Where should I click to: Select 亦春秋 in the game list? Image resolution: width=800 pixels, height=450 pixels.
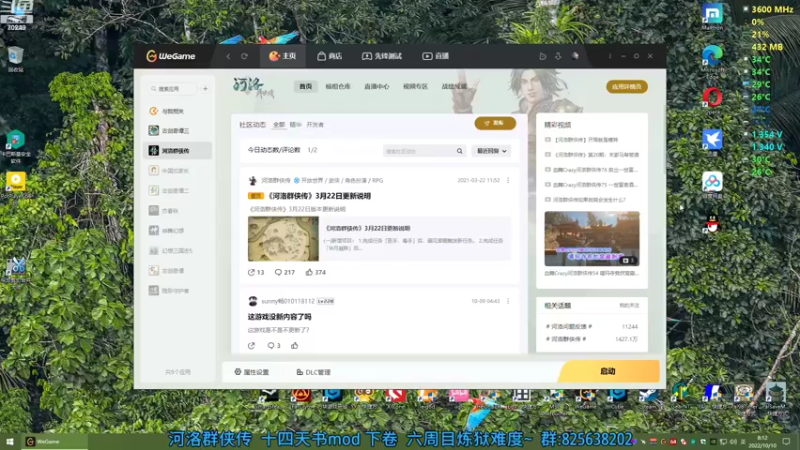tap(178, 210)
